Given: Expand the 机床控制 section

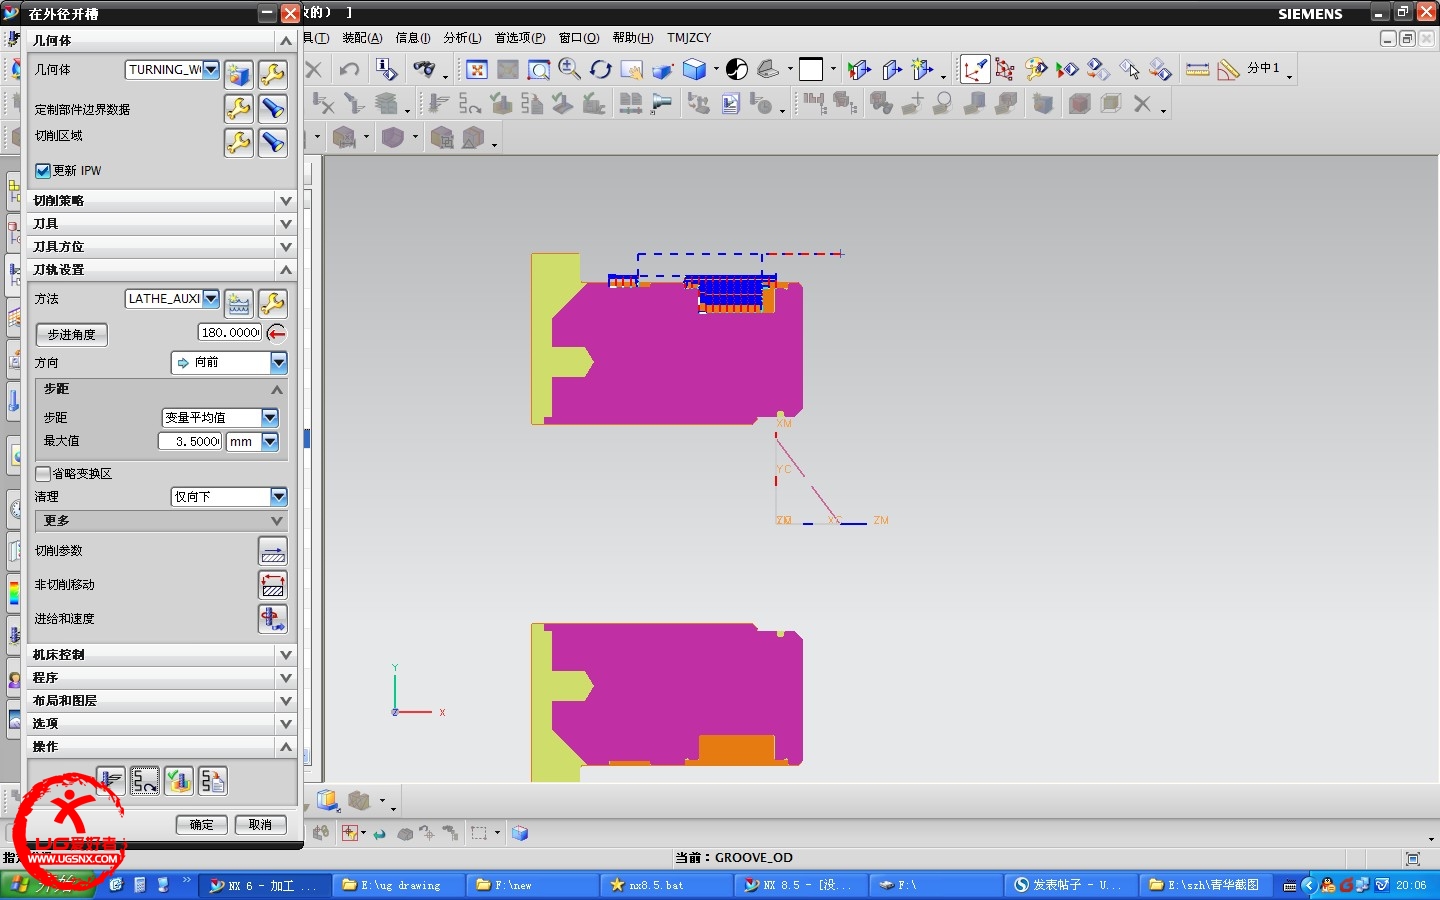Looking at the screenshot, I should pyautogui.click(x=161, y=655).
